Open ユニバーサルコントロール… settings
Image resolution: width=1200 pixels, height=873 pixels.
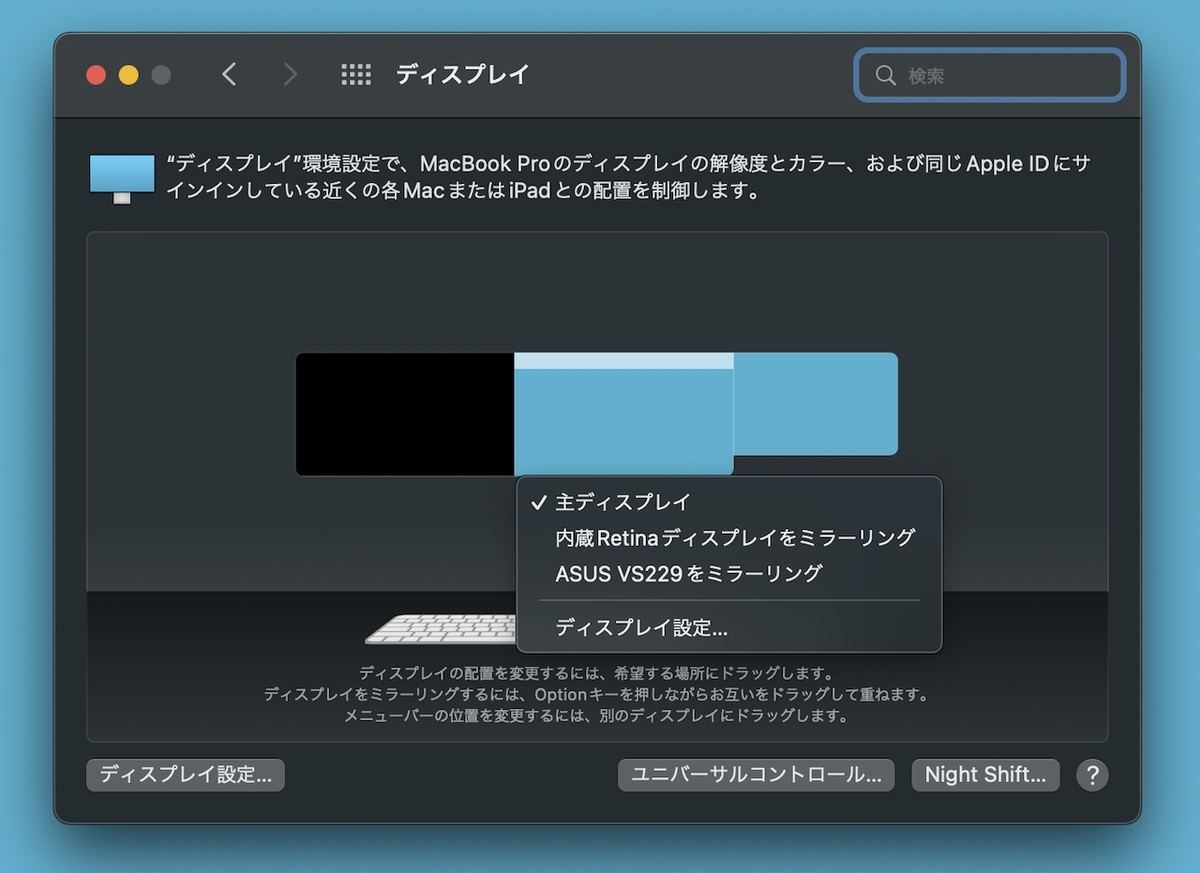(x=756, y=775)
